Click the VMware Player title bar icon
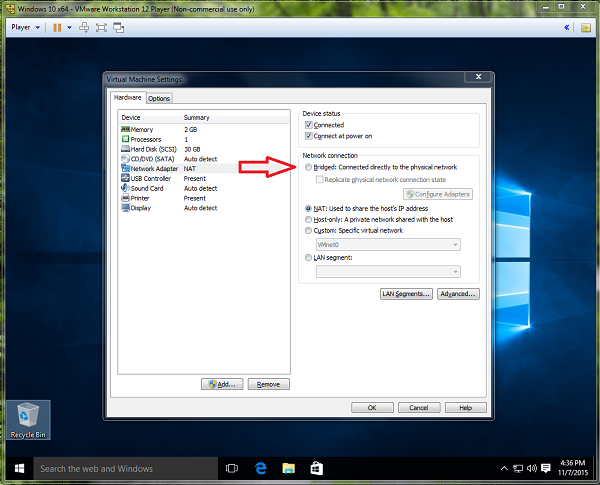Viewport: 600px width, 485px height. click(11, 8)
